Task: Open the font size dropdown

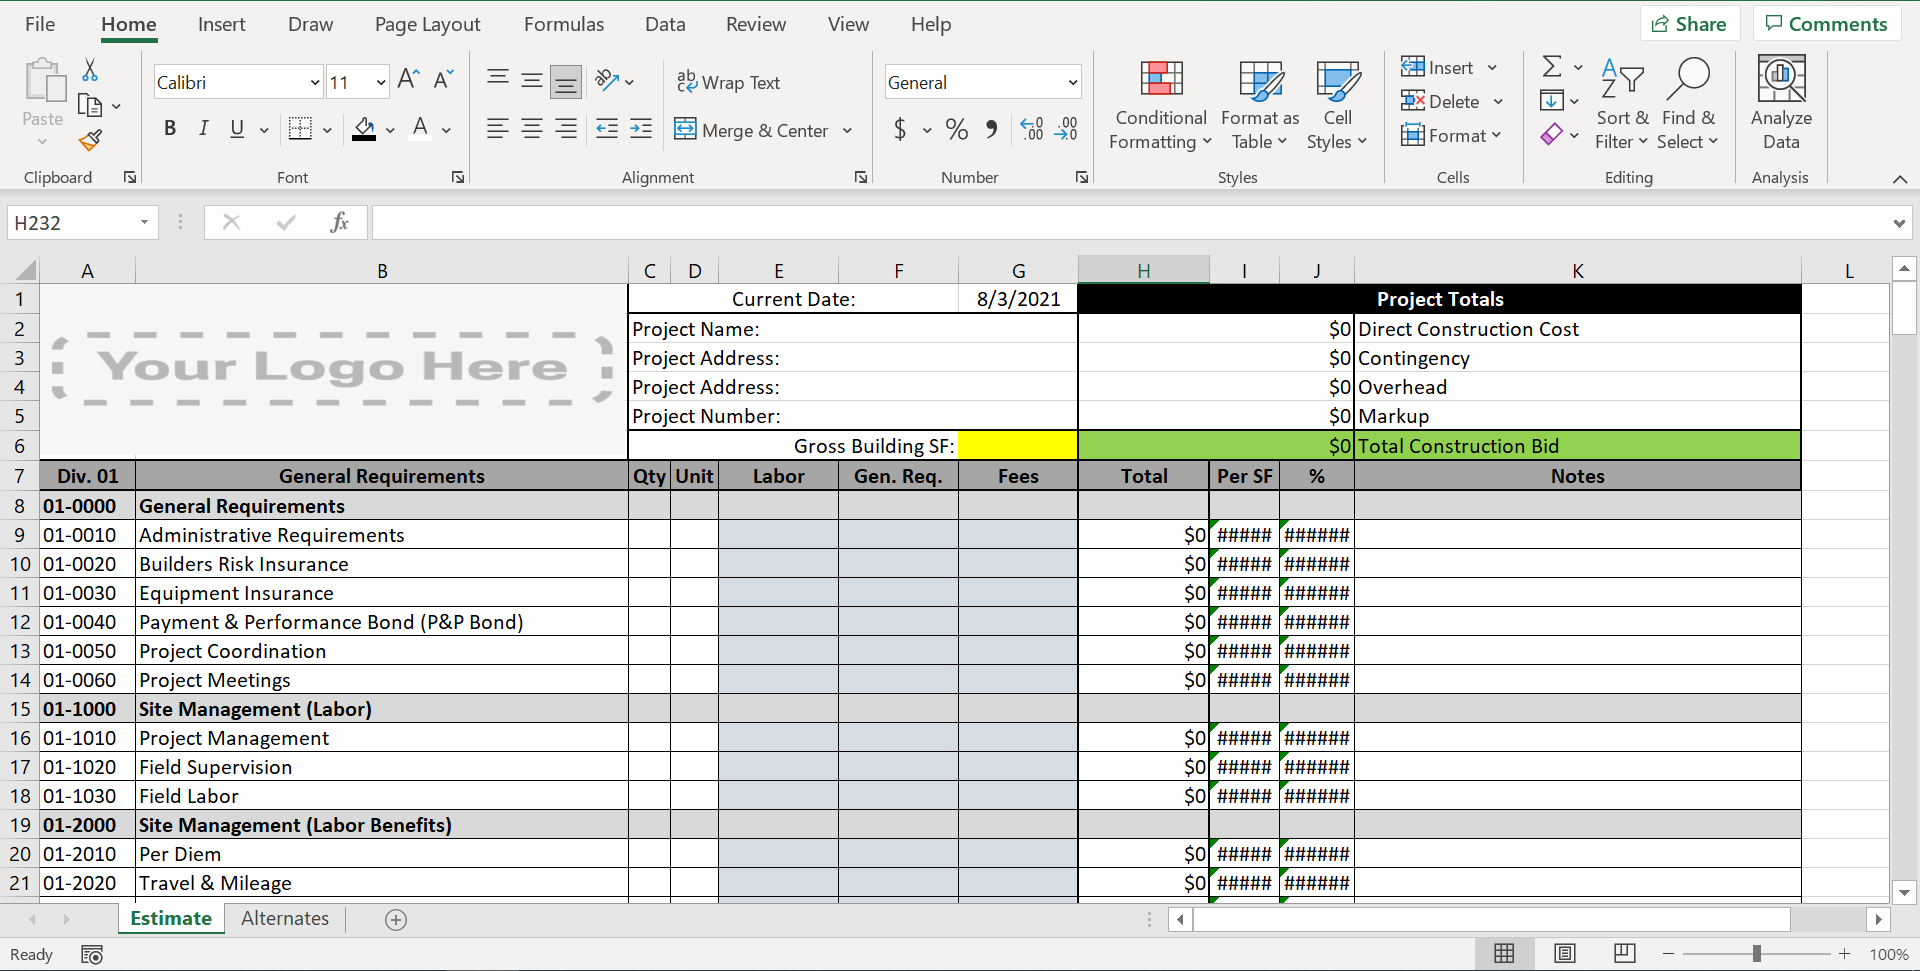Action: [x=381, y=81]
